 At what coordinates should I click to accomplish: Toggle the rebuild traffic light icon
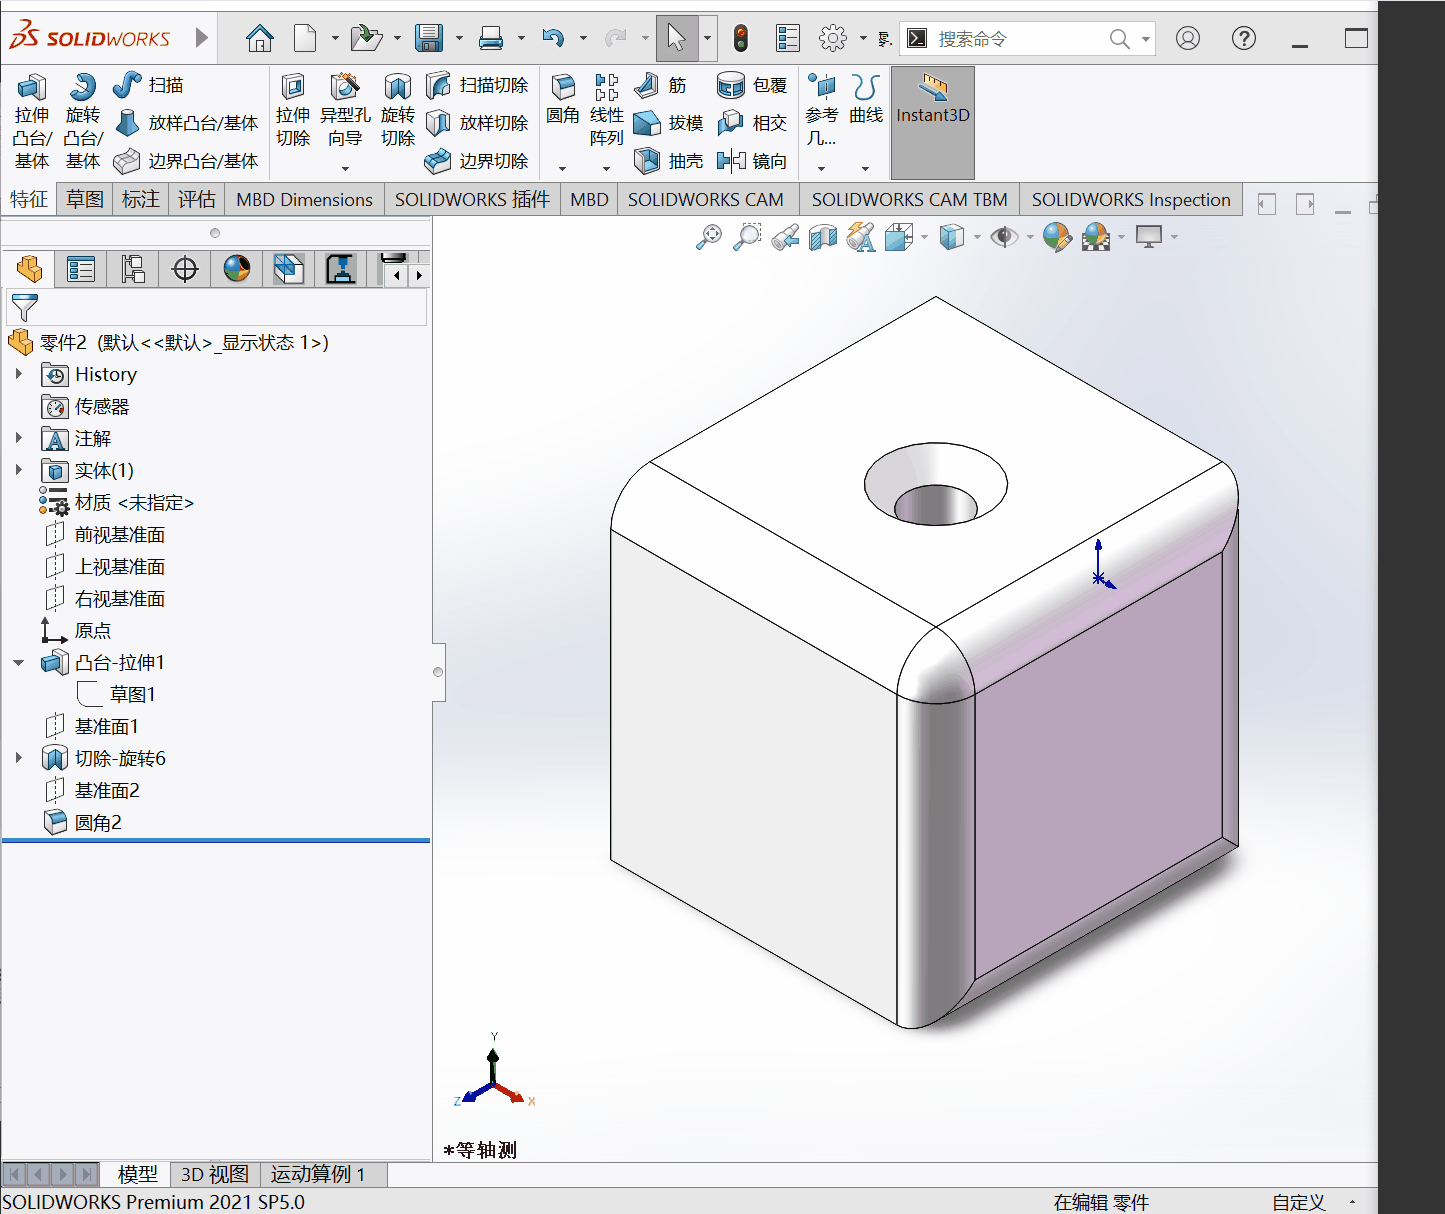click(x=741, y=38)
